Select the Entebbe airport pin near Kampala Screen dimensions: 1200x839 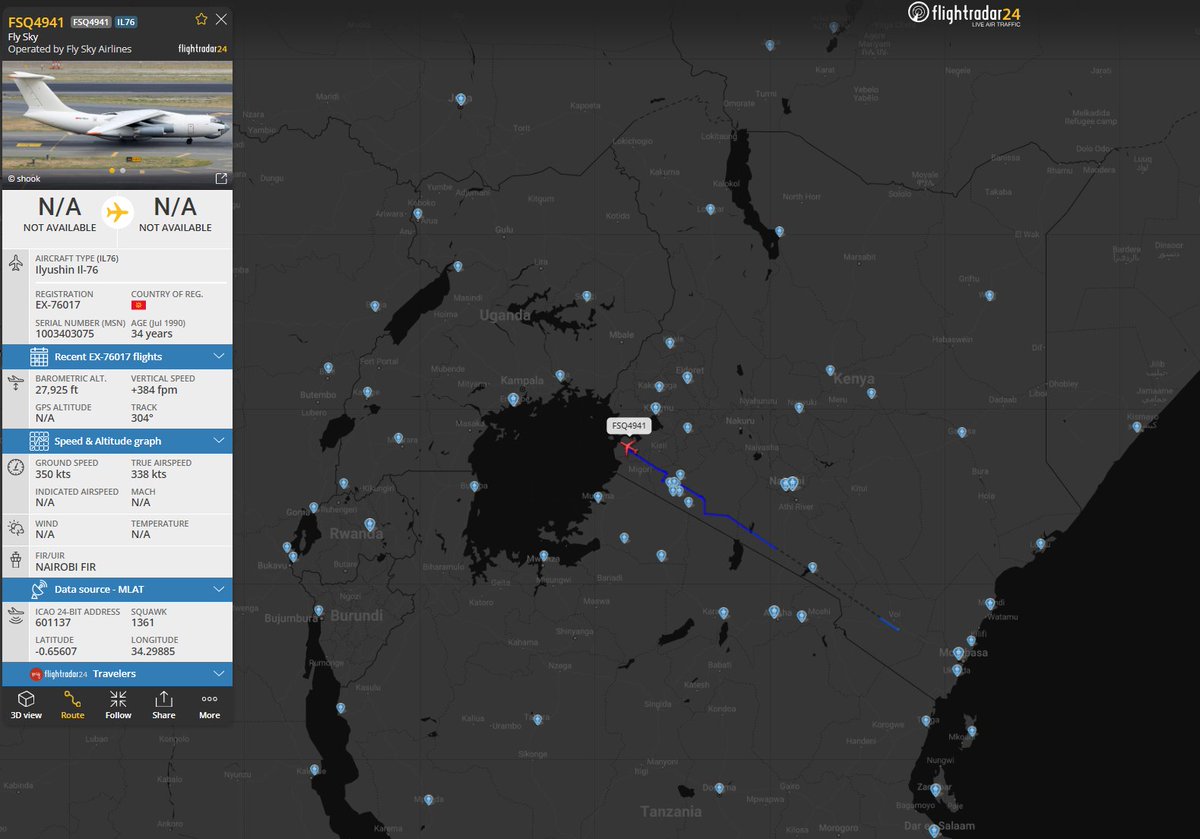[x=513, y=399]
